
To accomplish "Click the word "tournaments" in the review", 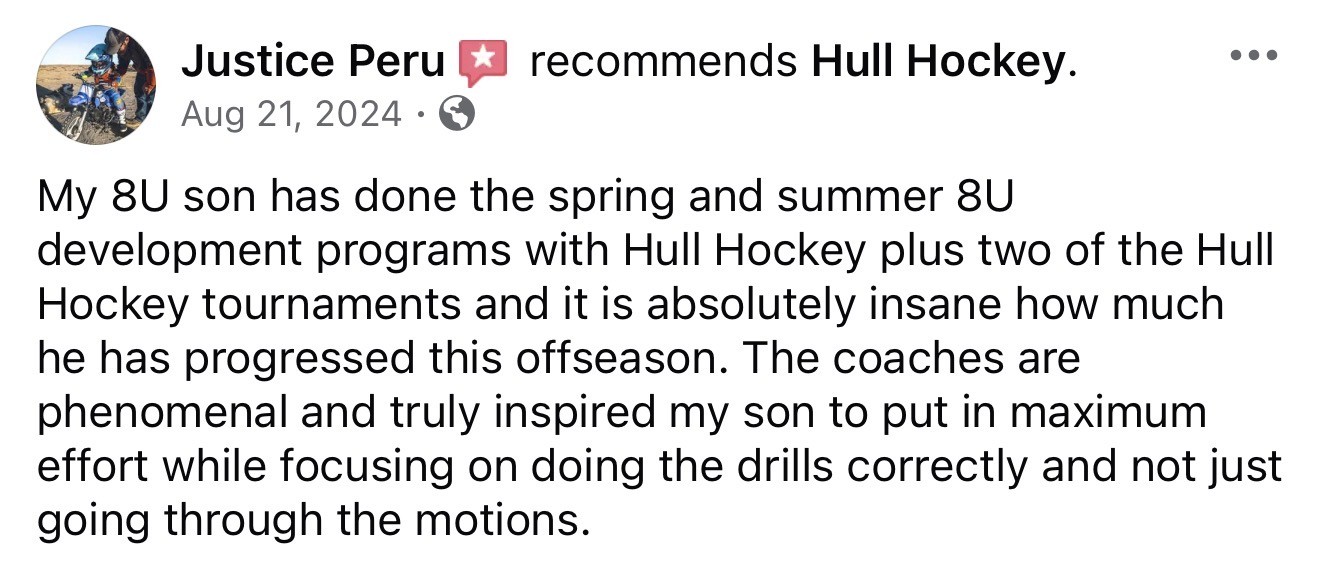I will [333, 305].
